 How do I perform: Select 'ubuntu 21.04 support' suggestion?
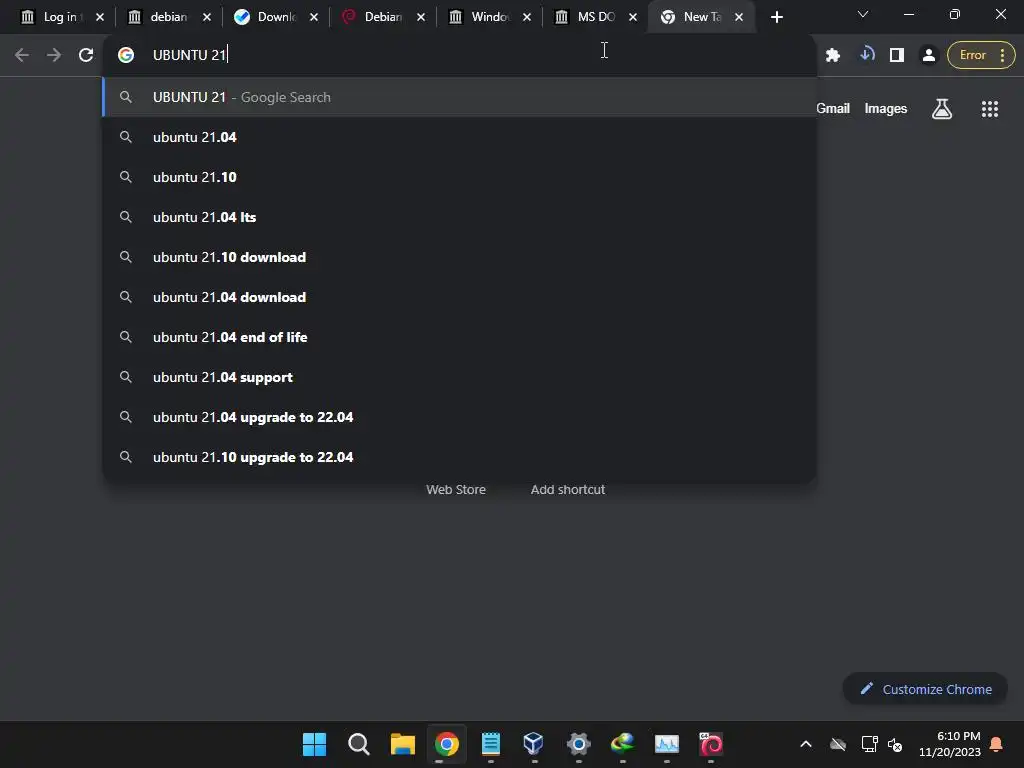pyautogui.click(x=460, y=377)
